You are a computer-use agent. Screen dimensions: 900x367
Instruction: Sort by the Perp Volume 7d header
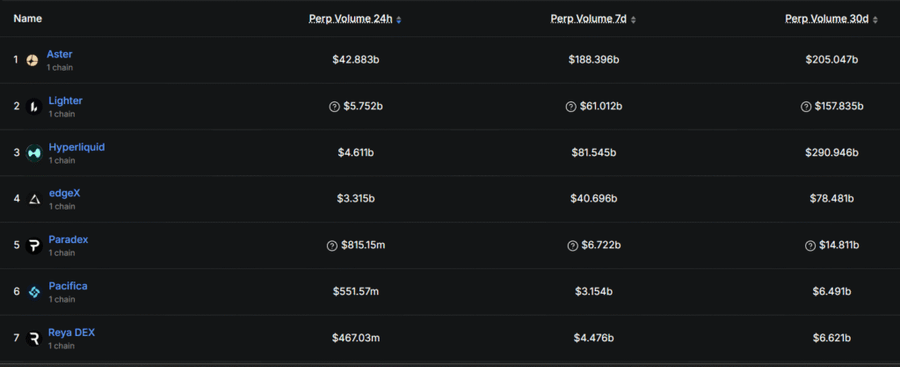click(x=588, y=19)
